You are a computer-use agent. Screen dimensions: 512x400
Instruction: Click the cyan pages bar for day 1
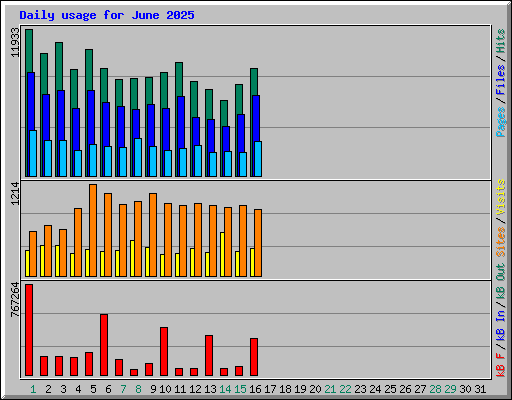[33, 153]
